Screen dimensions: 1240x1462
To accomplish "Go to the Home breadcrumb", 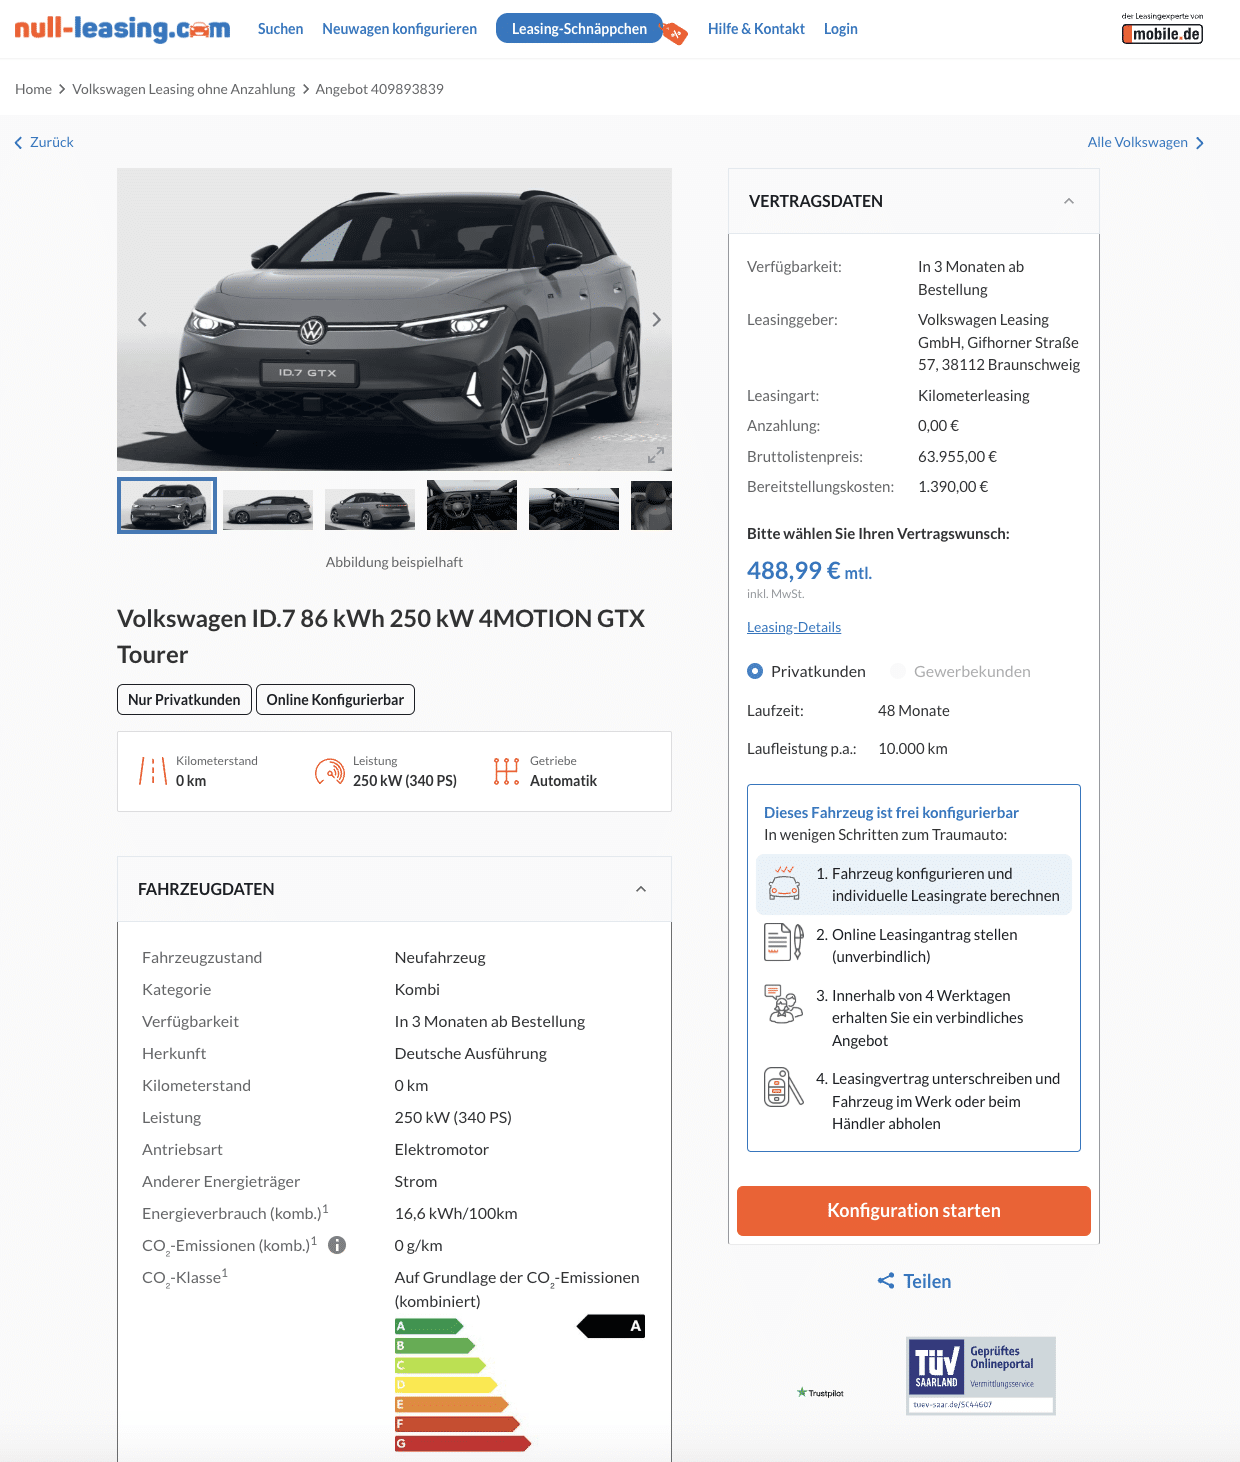I will click(33, 89).
